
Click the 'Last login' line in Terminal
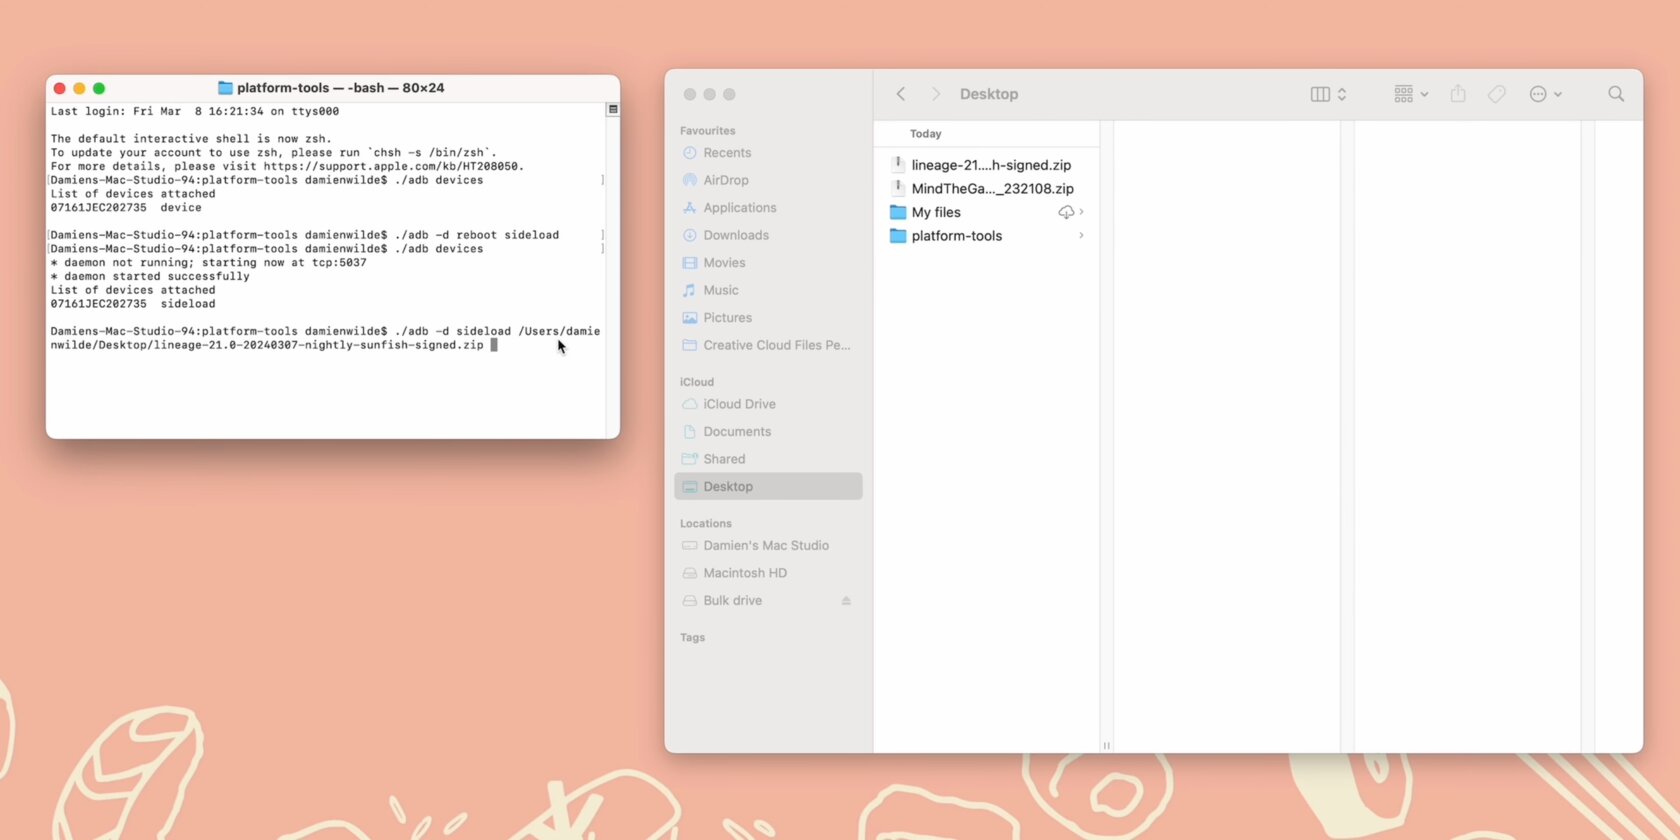pos(195,112)
